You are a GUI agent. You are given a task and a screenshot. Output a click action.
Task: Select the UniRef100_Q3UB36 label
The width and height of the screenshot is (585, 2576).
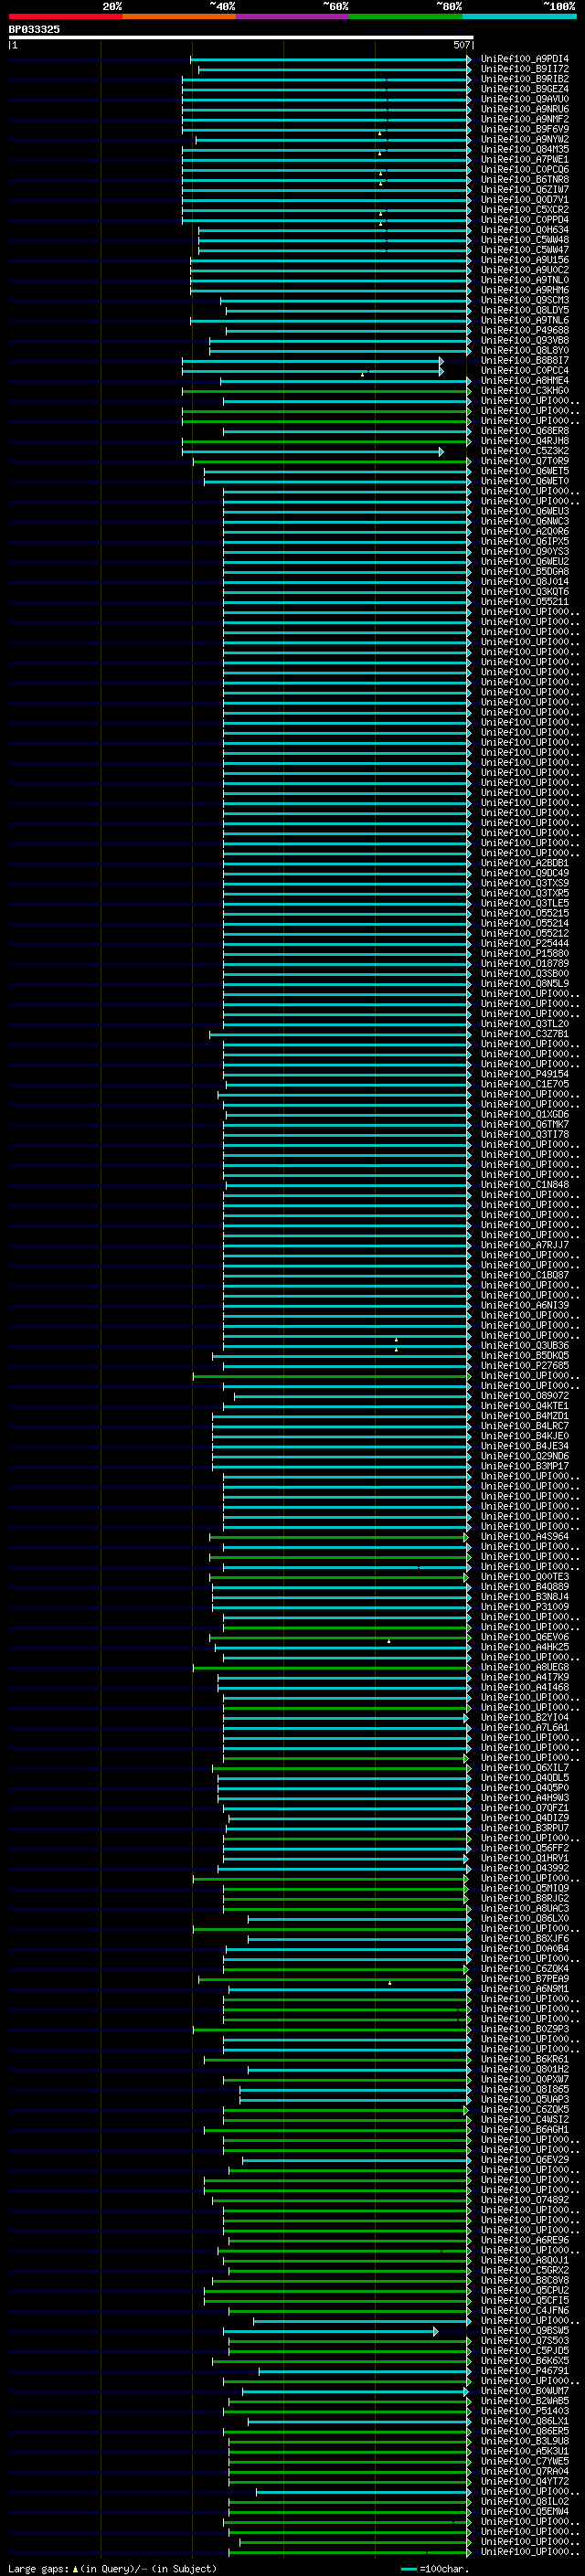[525, 1346]
